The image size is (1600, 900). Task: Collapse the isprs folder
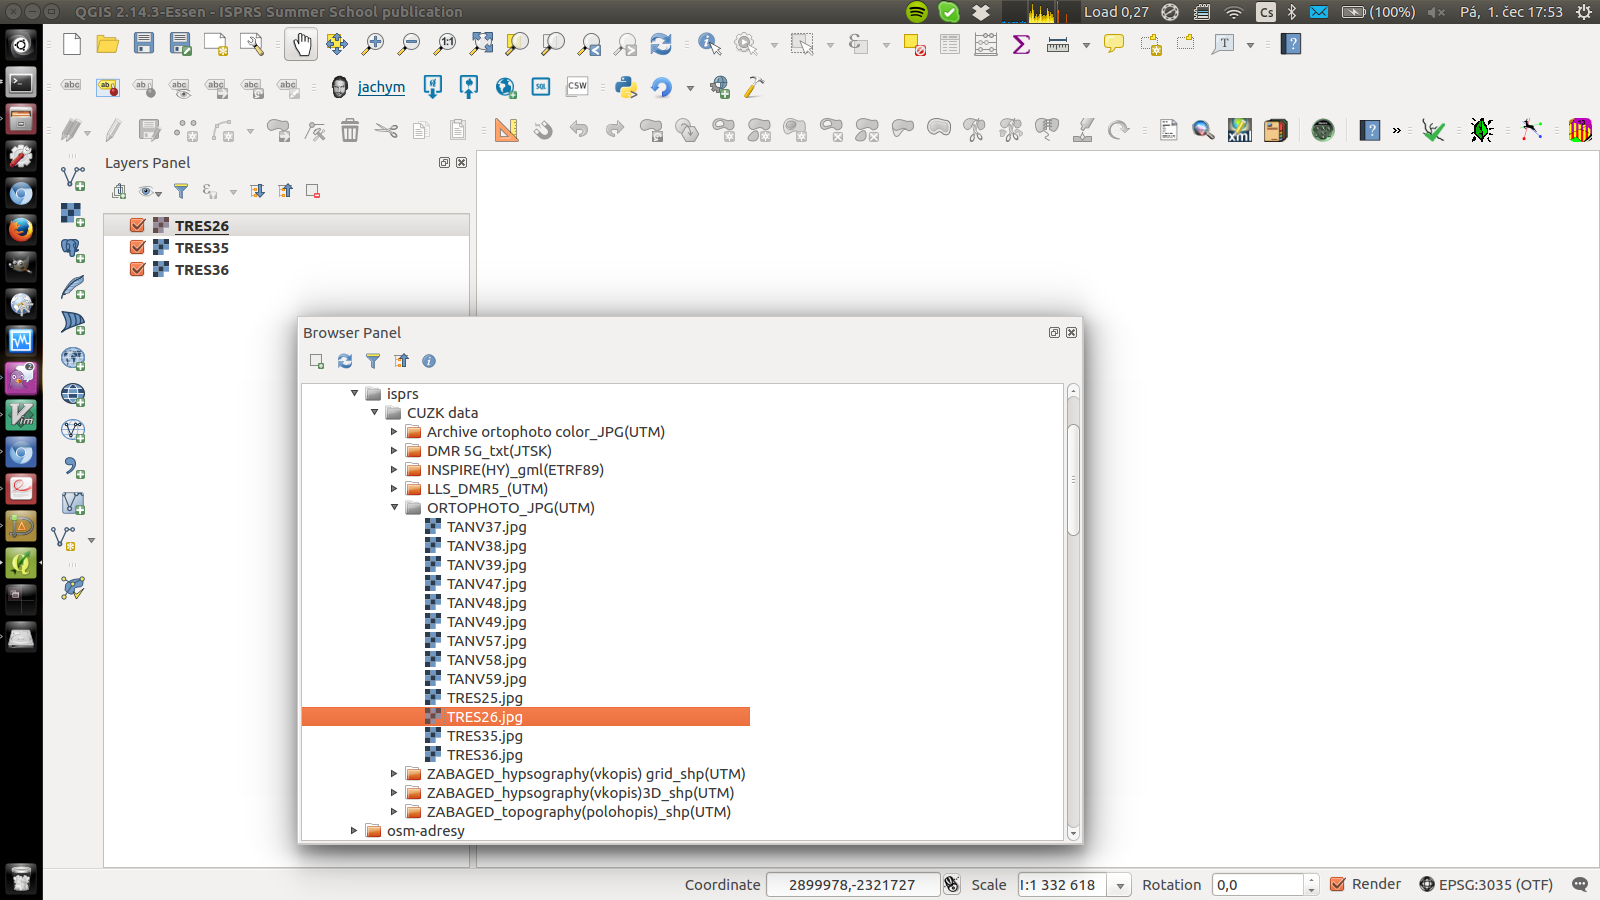tap(354, 394)
